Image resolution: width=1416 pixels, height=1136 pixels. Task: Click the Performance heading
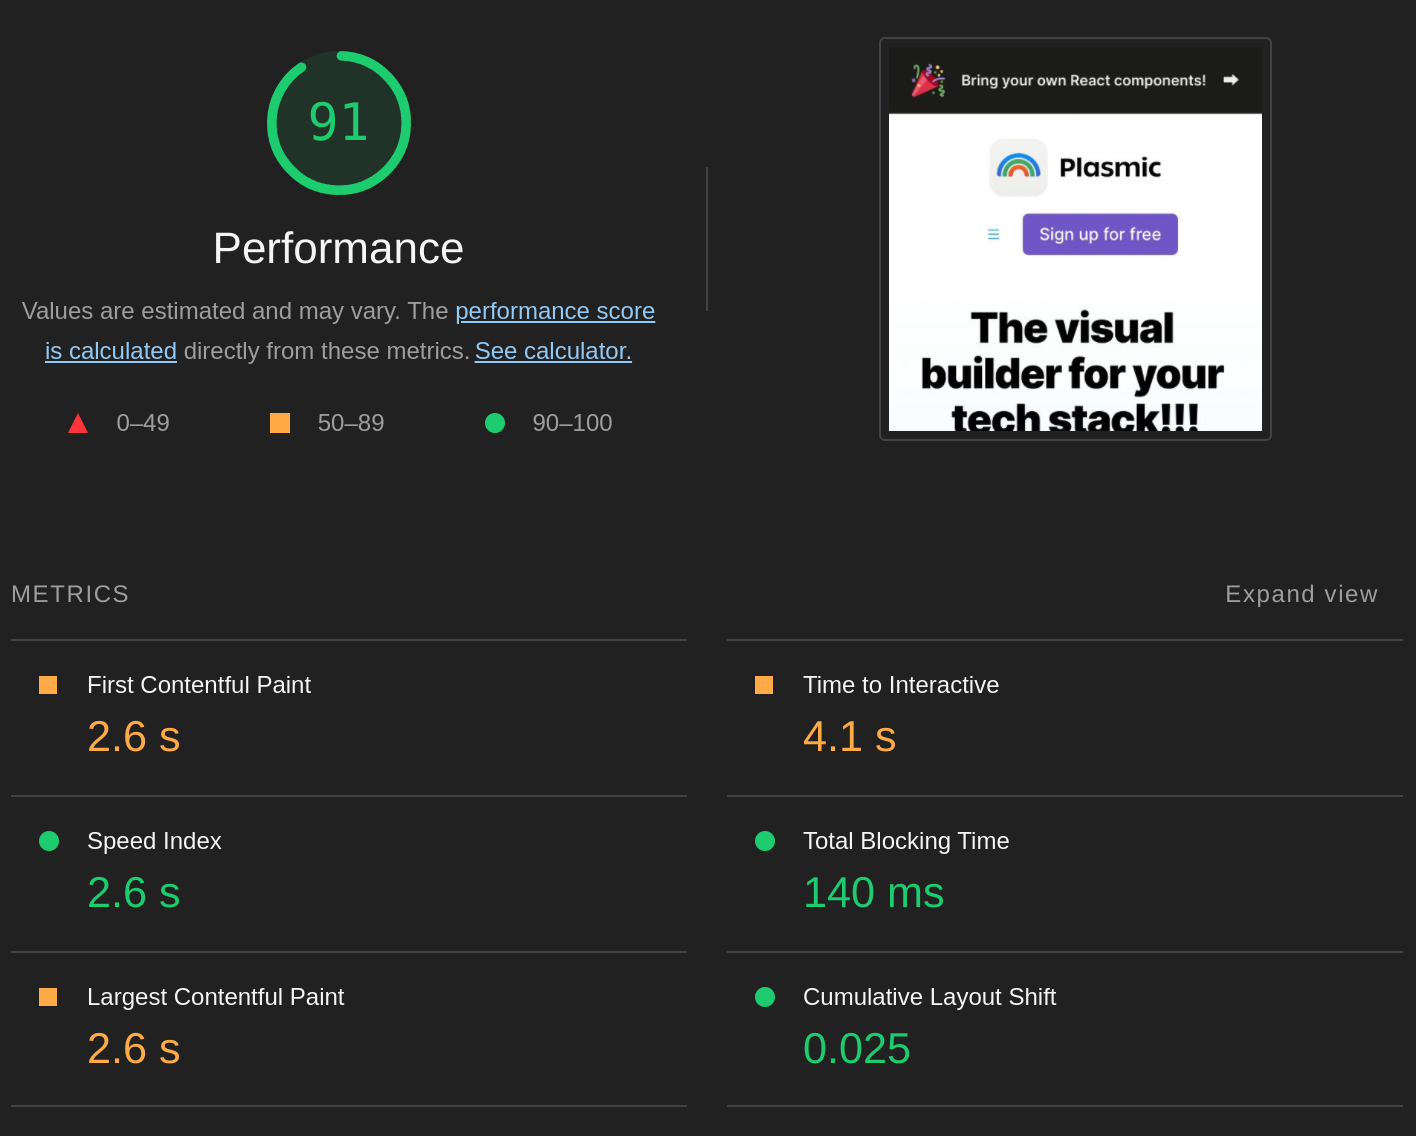[338, 248]
